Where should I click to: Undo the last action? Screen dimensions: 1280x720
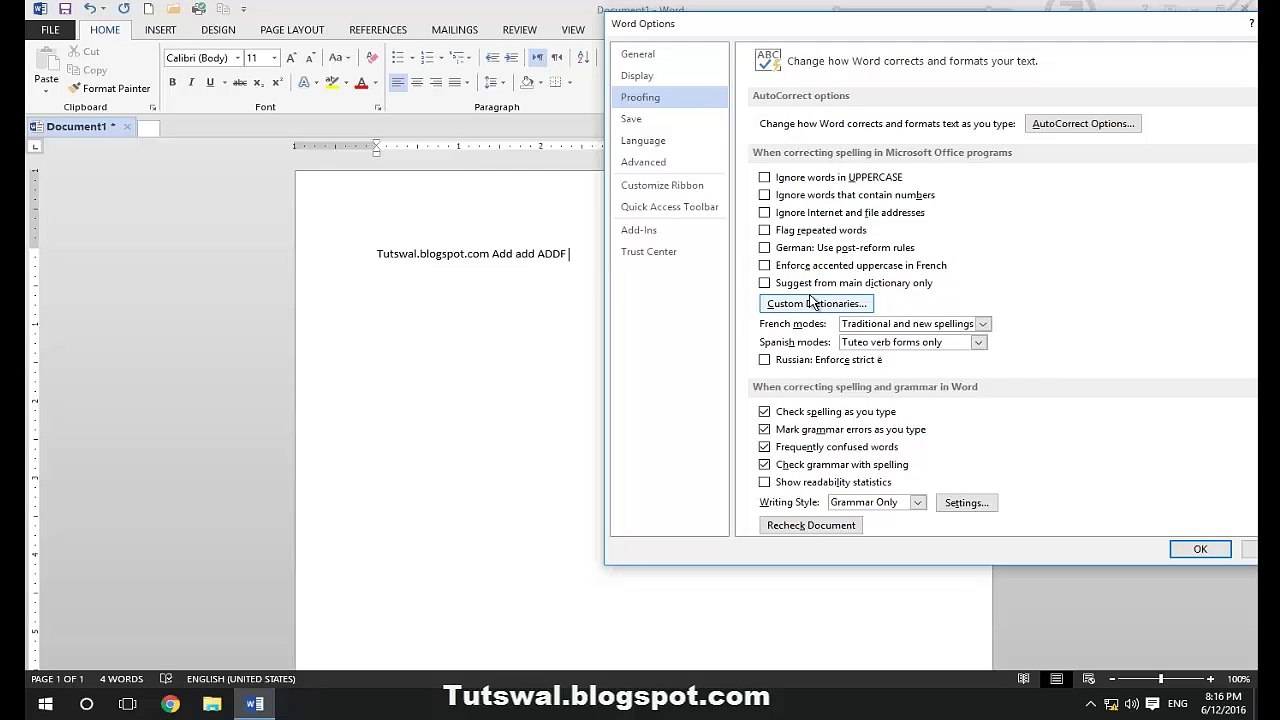90,9
